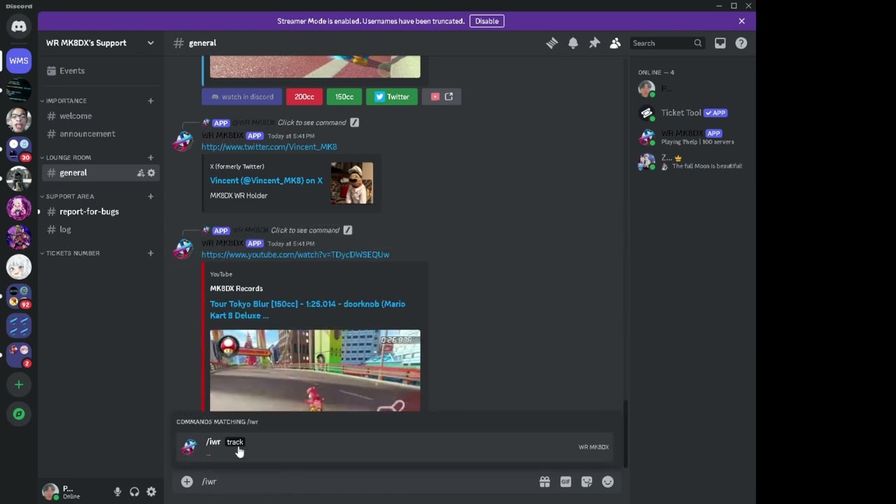Select the general channel
896x504 pixels.
(x=100, y=173)
